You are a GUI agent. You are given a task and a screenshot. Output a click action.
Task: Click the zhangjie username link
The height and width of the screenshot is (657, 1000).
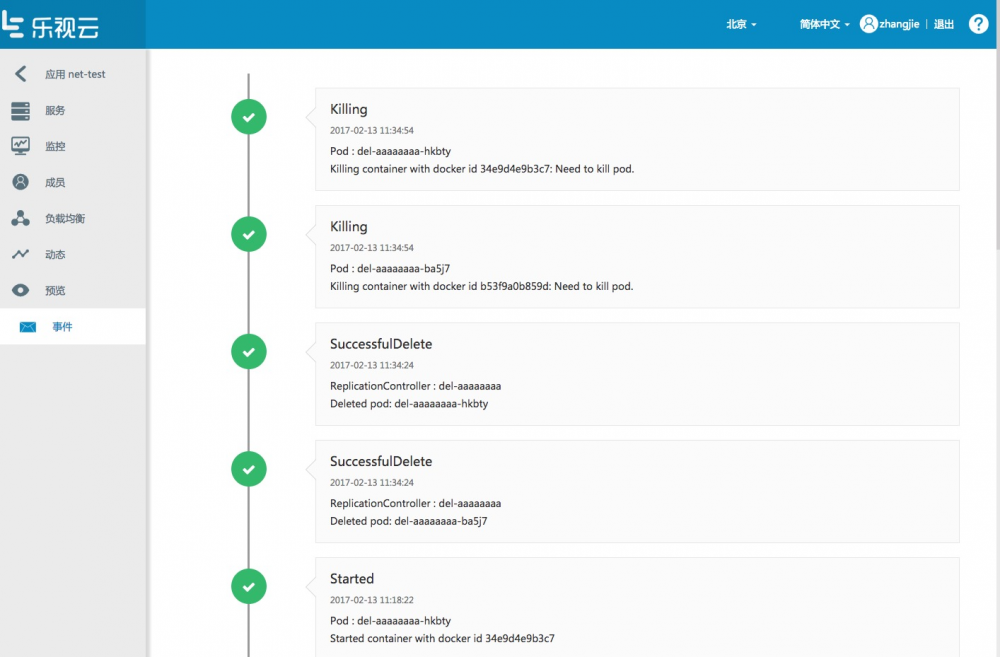point(900,24)
